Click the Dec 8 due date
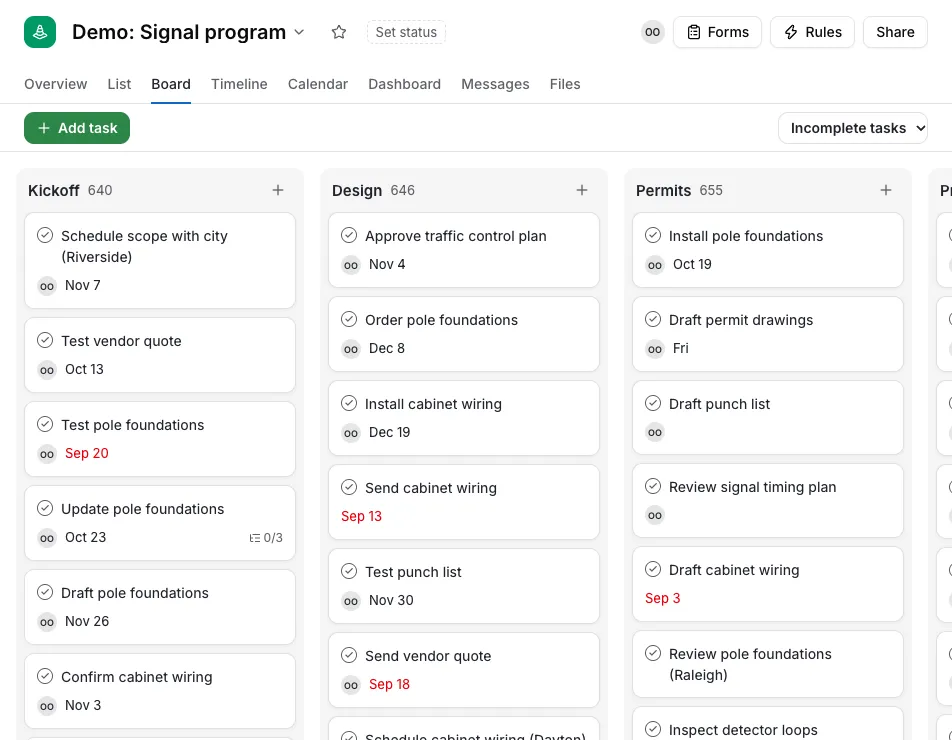952x740 pixels. [387, 348]
